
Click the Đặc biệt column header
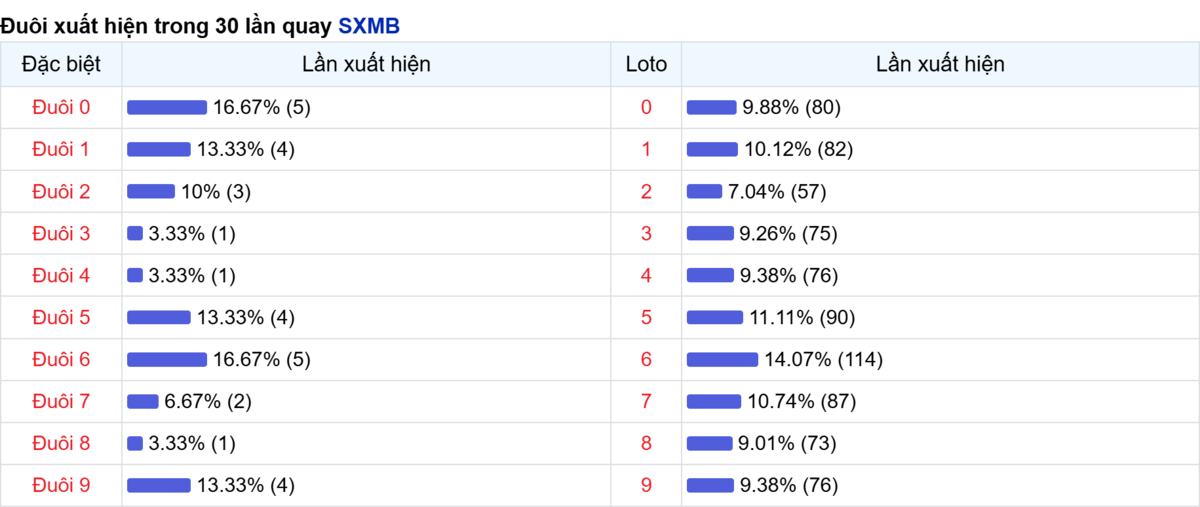click(x=61, y=65)
